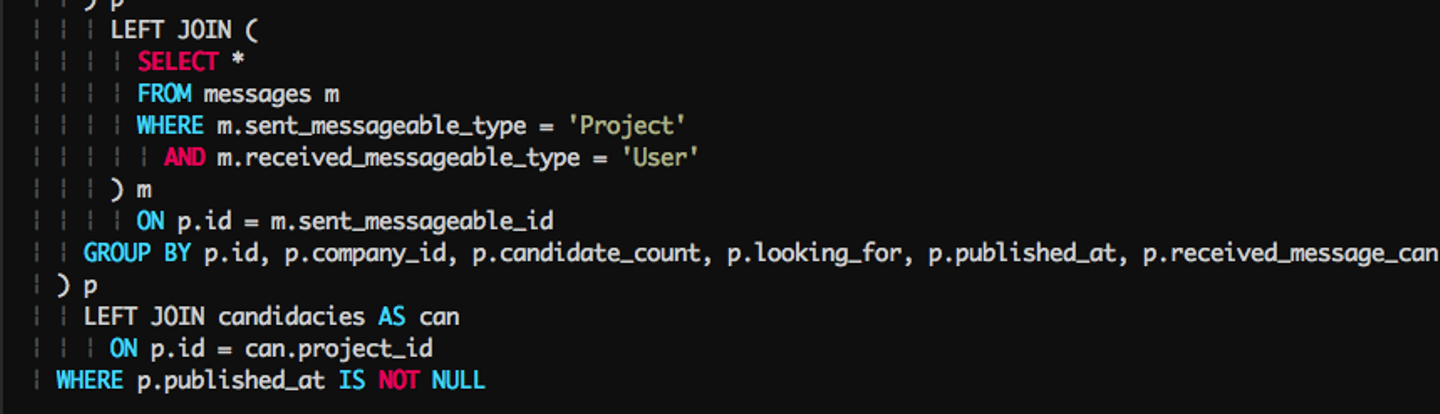Screen dimensions: 1440x414
Task: Click the messages table name
Action: [x=258, y=94]
